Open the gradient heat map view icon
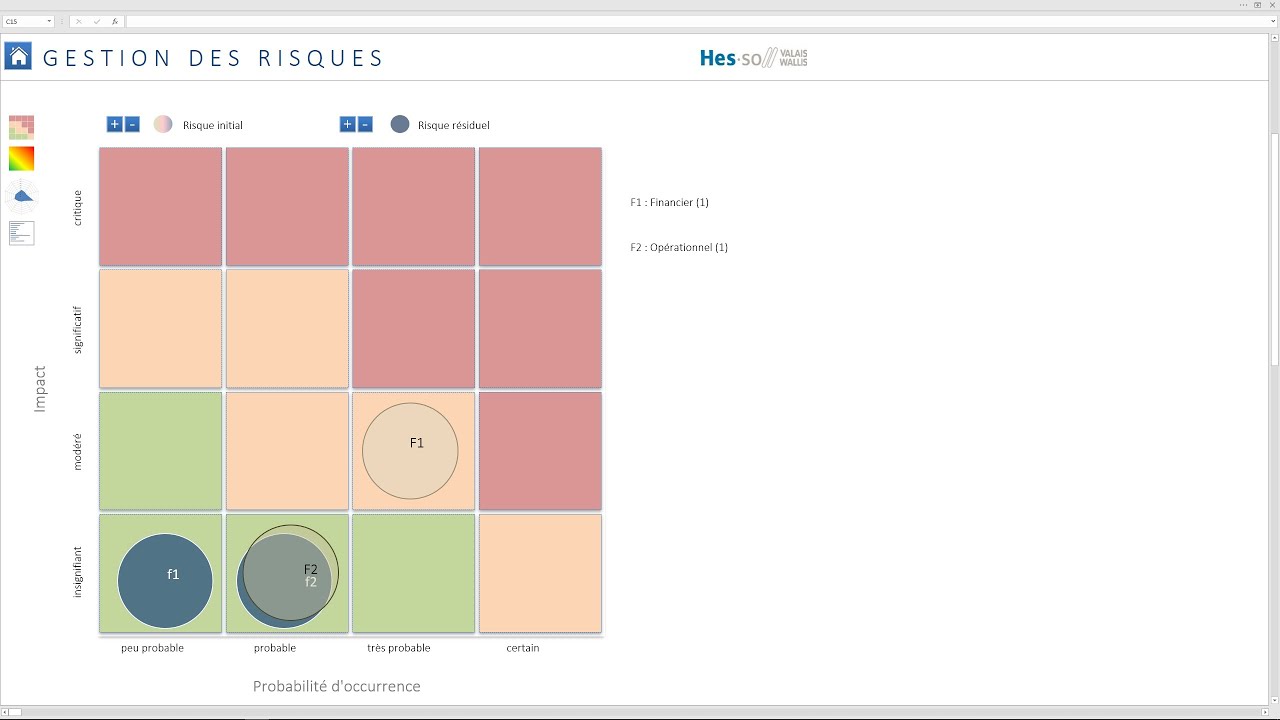Screen dimensions: 1280x720 point(21,159)
